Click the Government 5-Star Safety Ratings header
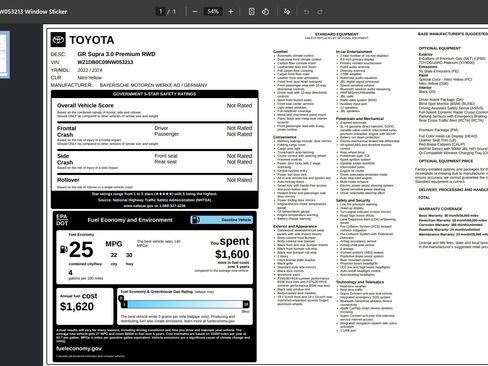Image resolution: width=488 pixels, height=366 pixels. pyautogui.click(x=154, y=94)
